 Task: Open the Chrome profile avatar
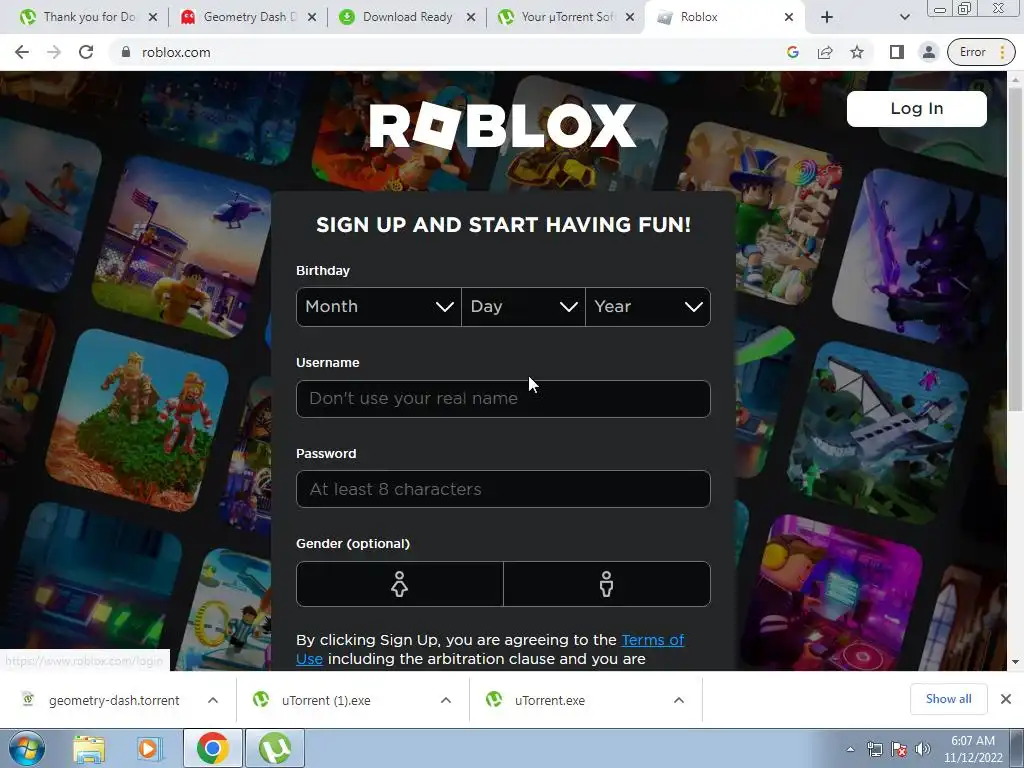(928, 52)
